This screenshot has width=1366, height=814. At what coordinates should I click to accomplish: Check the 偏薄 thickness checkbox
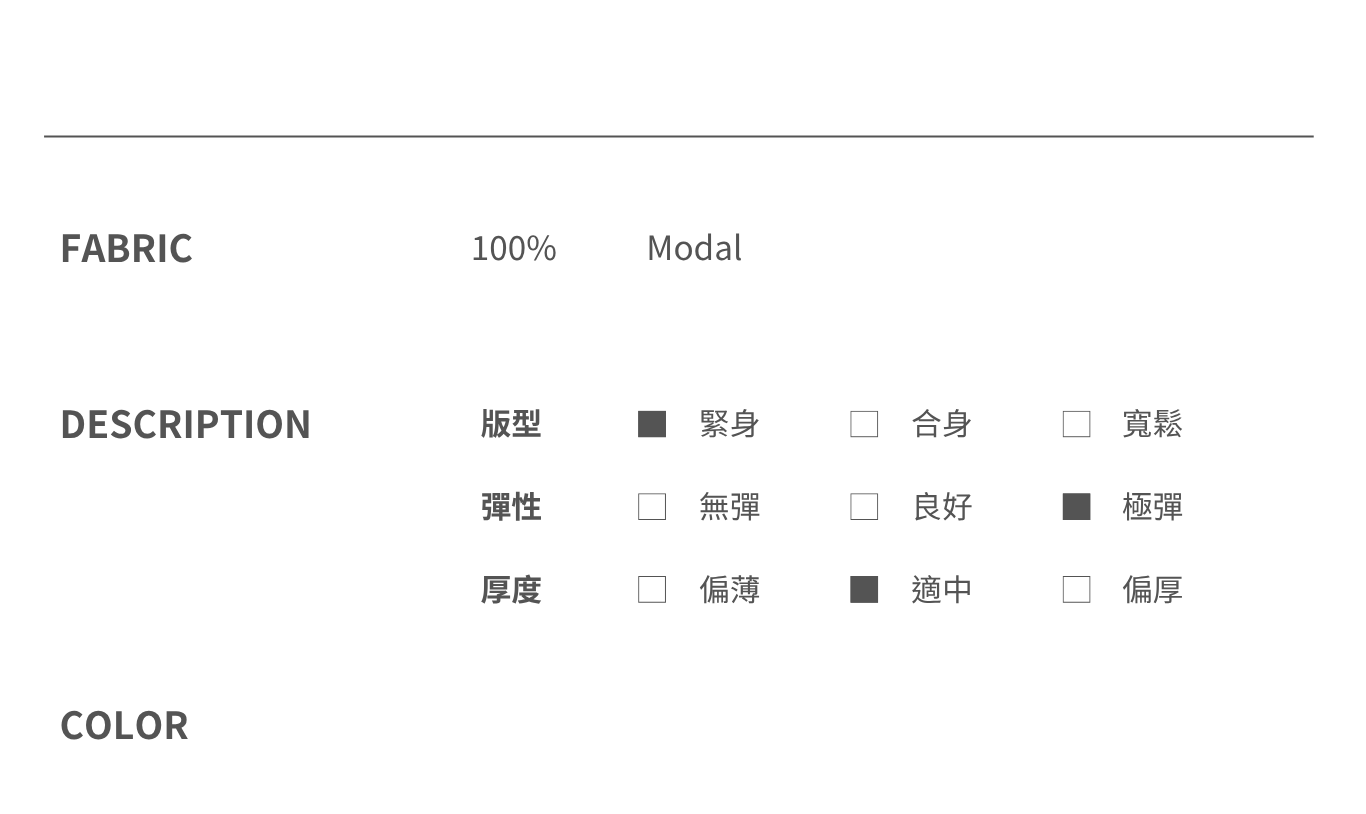652,590
